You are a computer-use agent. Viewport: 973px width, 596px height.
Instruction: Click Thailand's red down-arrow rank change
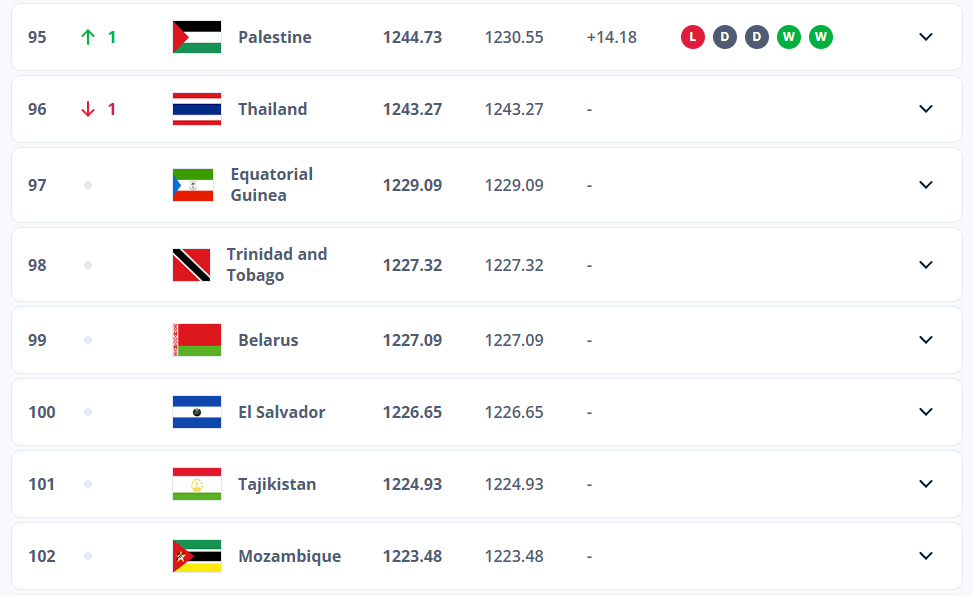[x=88, y=109]
